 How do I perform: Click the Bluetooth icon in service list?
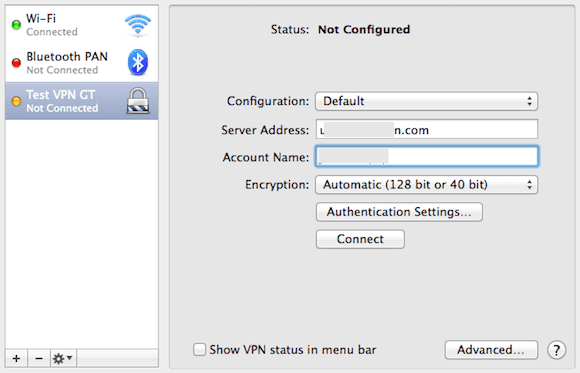(x=138, y=62)
